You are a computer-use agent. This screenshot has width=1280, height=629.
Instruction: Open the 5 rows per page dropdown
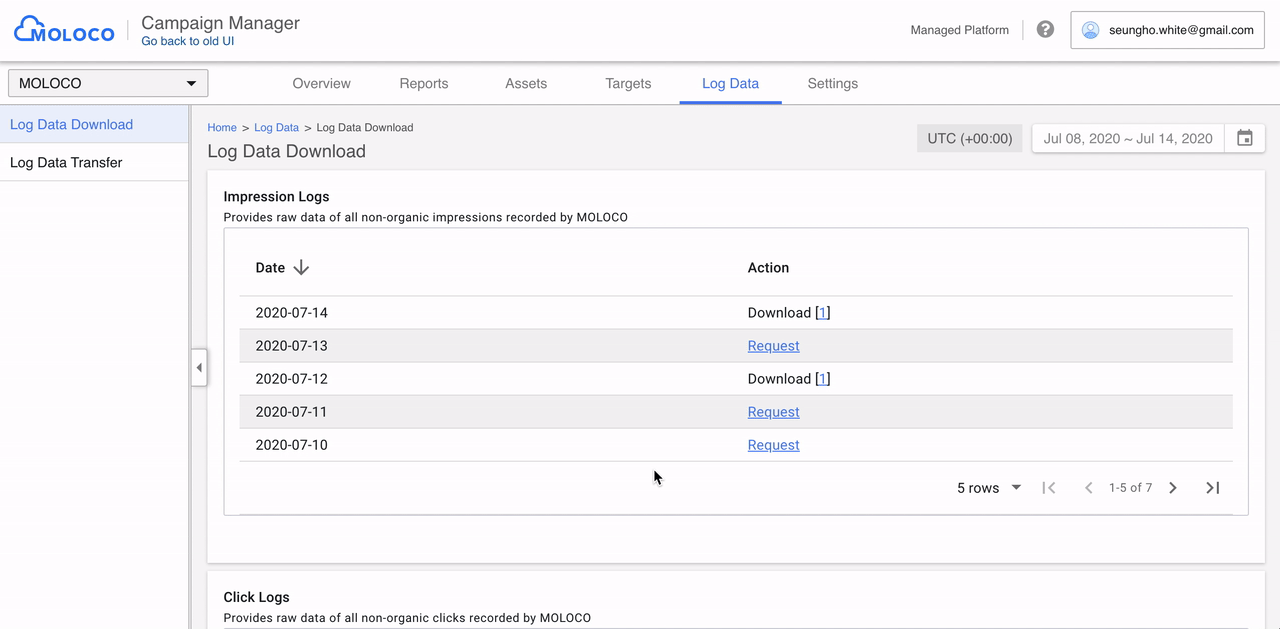point(989,488)
